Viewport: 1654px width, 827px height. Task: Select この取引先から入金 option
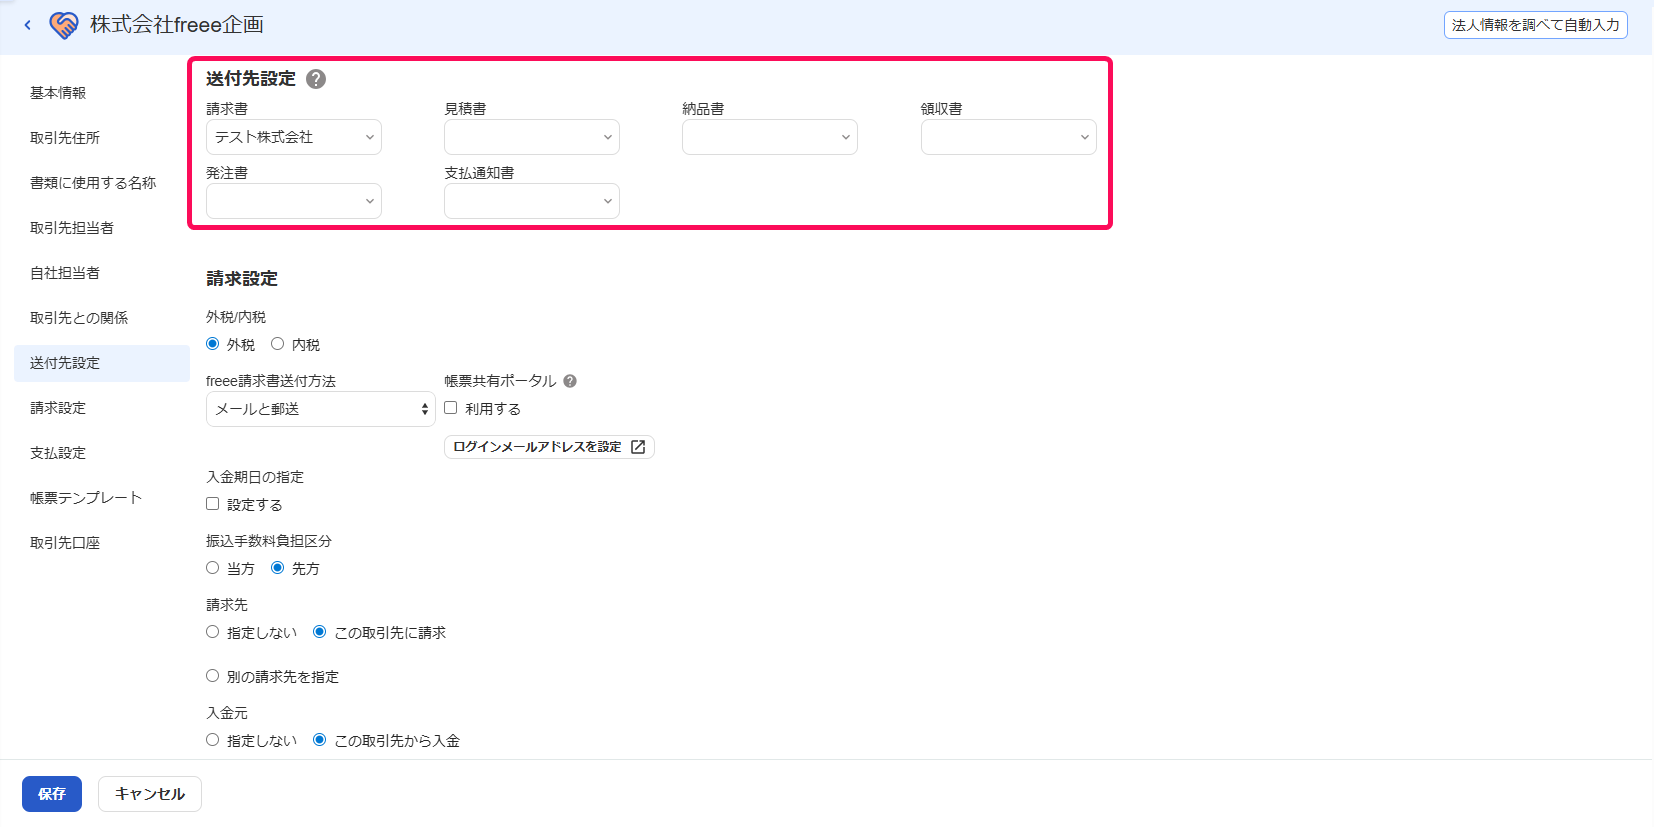pos(320,740)
